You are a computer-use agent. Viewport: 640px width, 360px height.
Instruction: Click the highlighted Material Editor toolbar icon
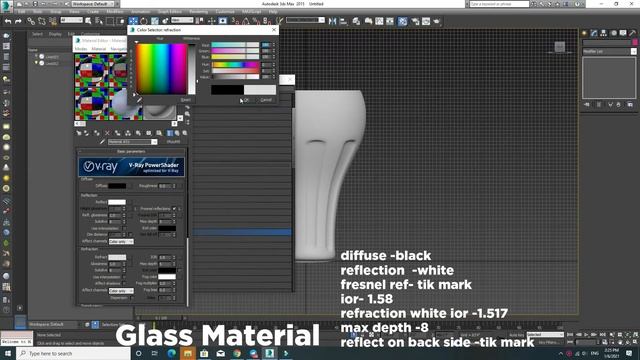(x=402, y=21)
